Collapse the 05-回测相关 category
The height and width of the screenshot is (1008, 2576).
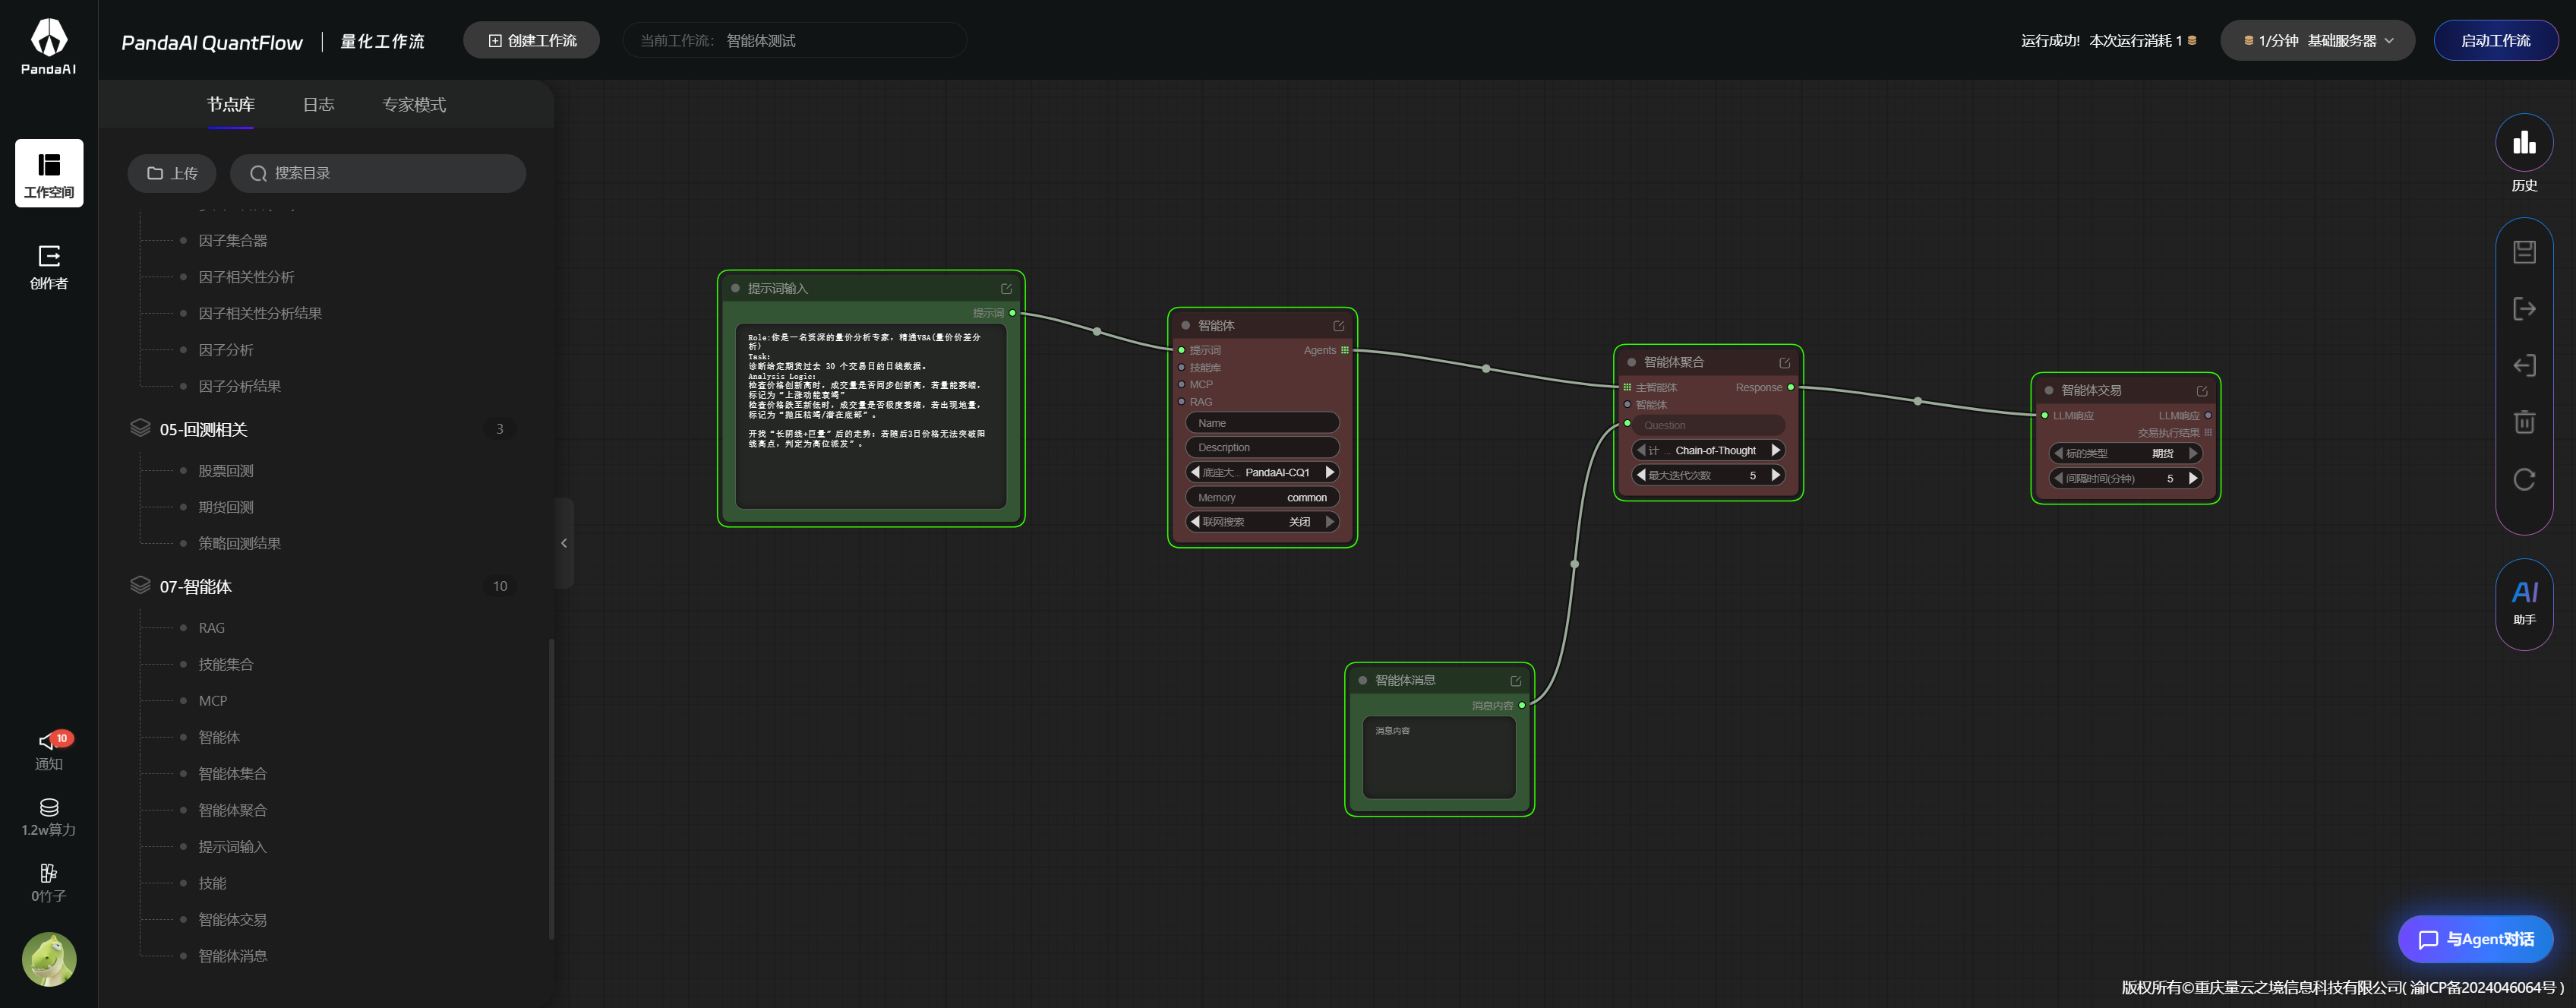(x=203, y=430)
